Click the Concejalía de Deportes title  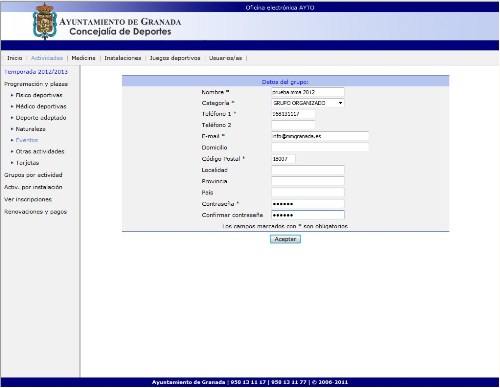coord(120,32)
